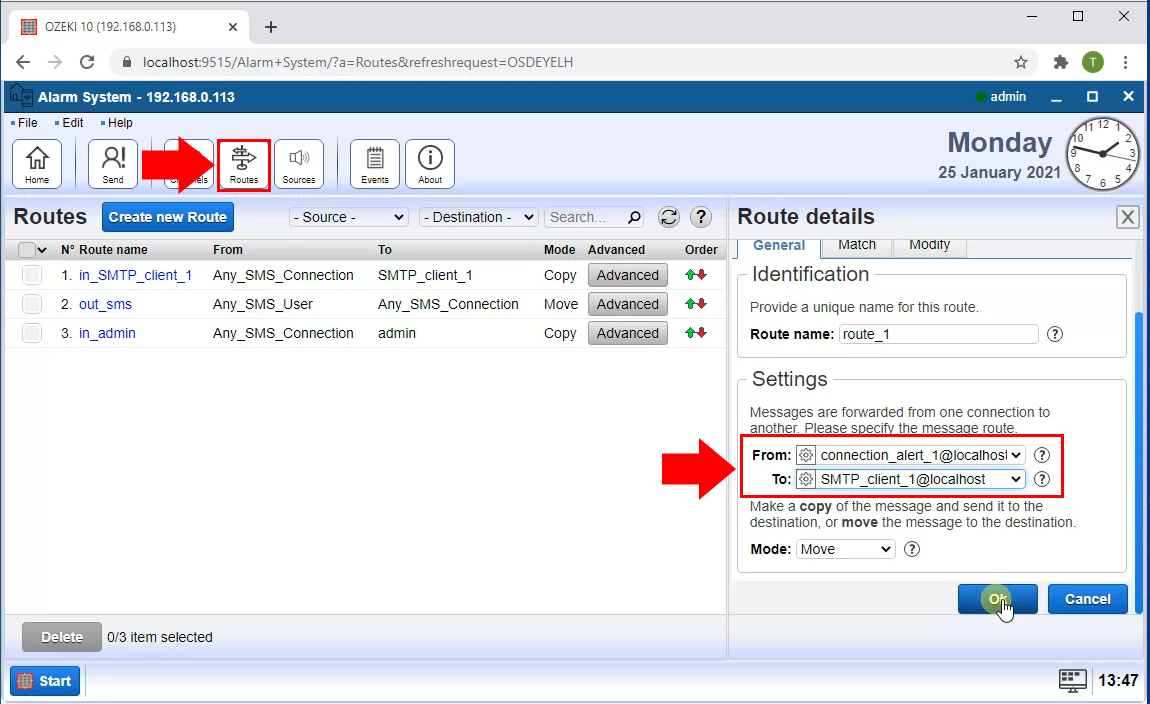The height and width of the screenshot is (704, 1150).
Task: Open the in_SMTP_client_1 route link
Action: pyautogui.click(x=135, y=275)
